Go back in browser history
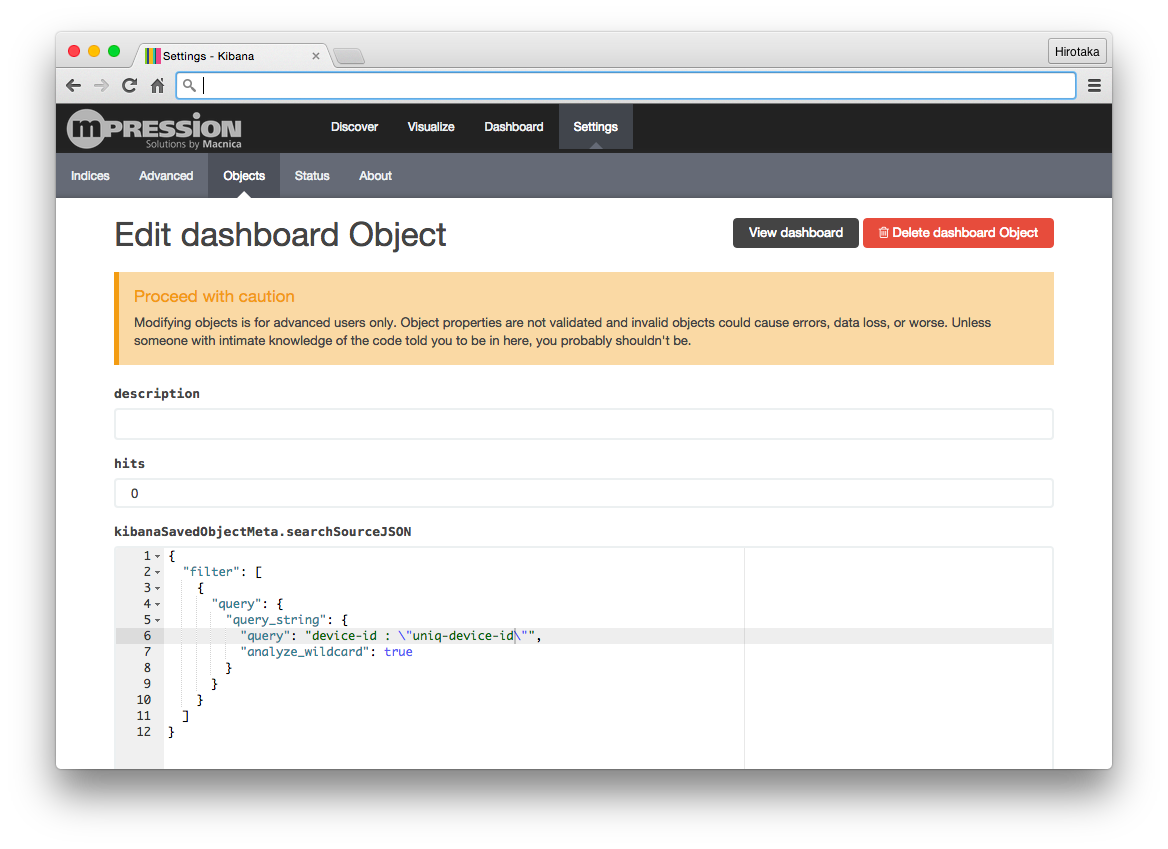Screen dimensions: 1168x849 [x=73, y=86]
